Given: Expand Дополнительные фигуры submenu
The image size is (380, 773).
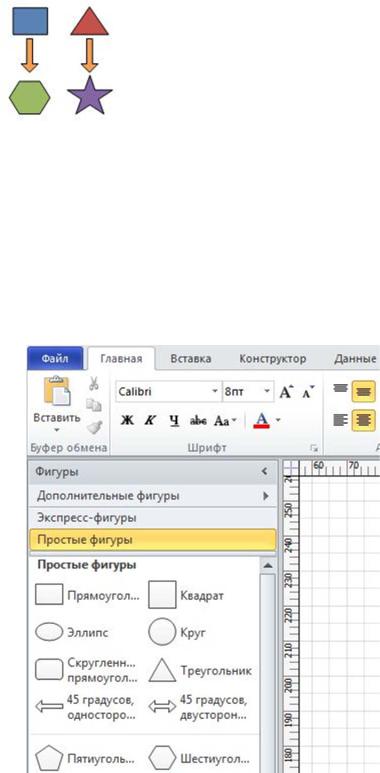Looking at the screenshot, I should [x=266, y=496].
